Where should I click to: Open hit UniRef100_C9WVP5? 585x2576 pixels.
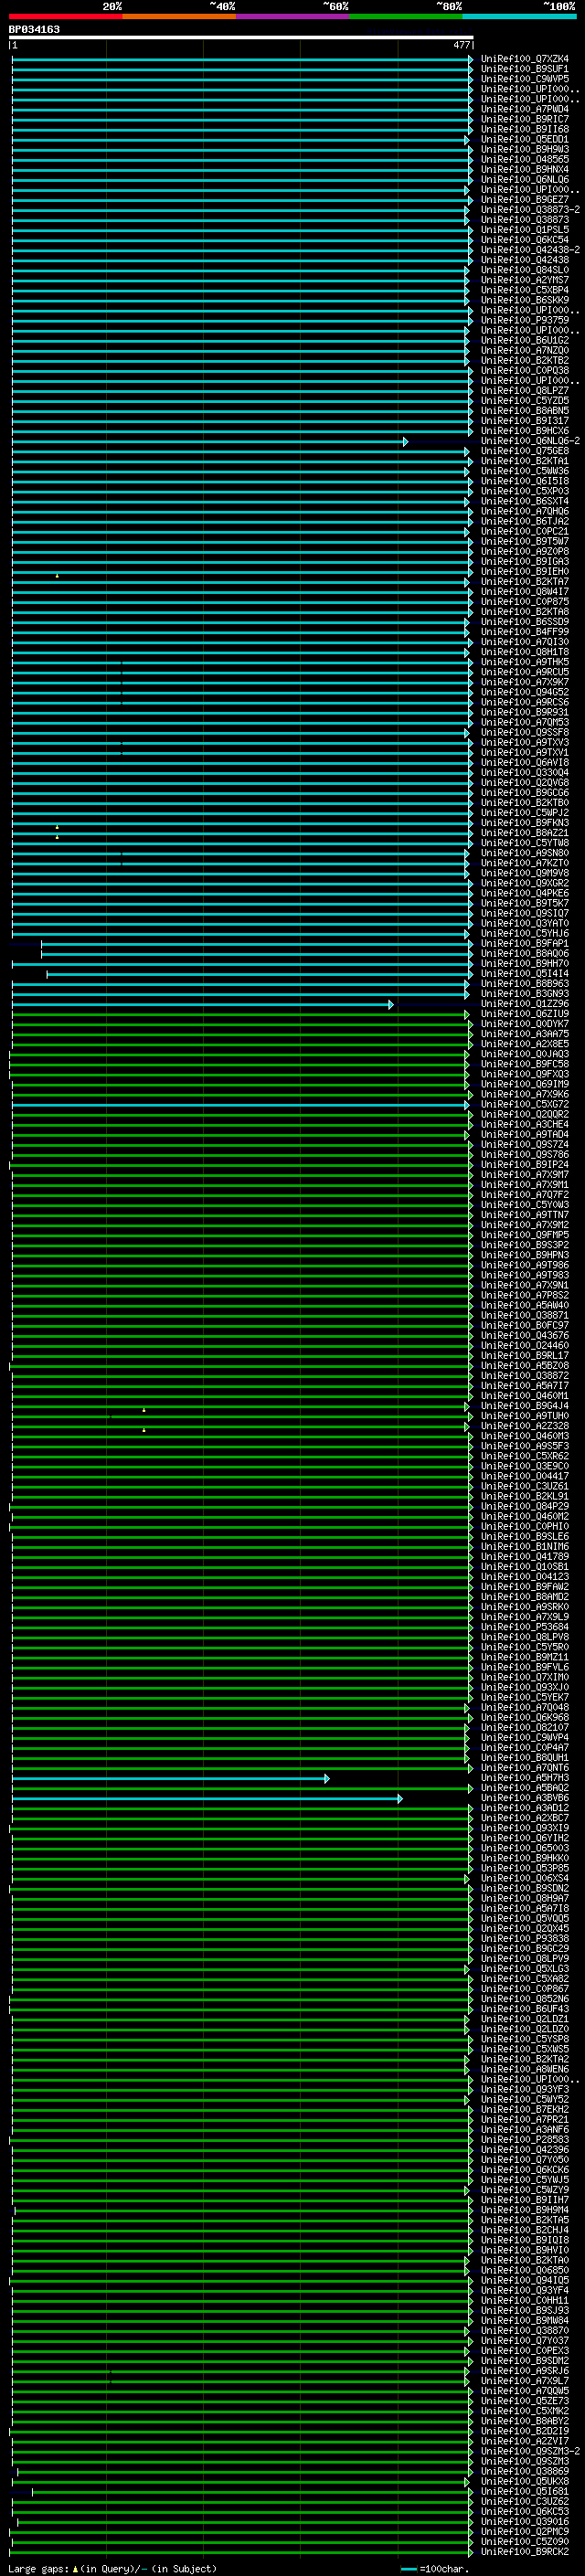(x=525, y=79)
